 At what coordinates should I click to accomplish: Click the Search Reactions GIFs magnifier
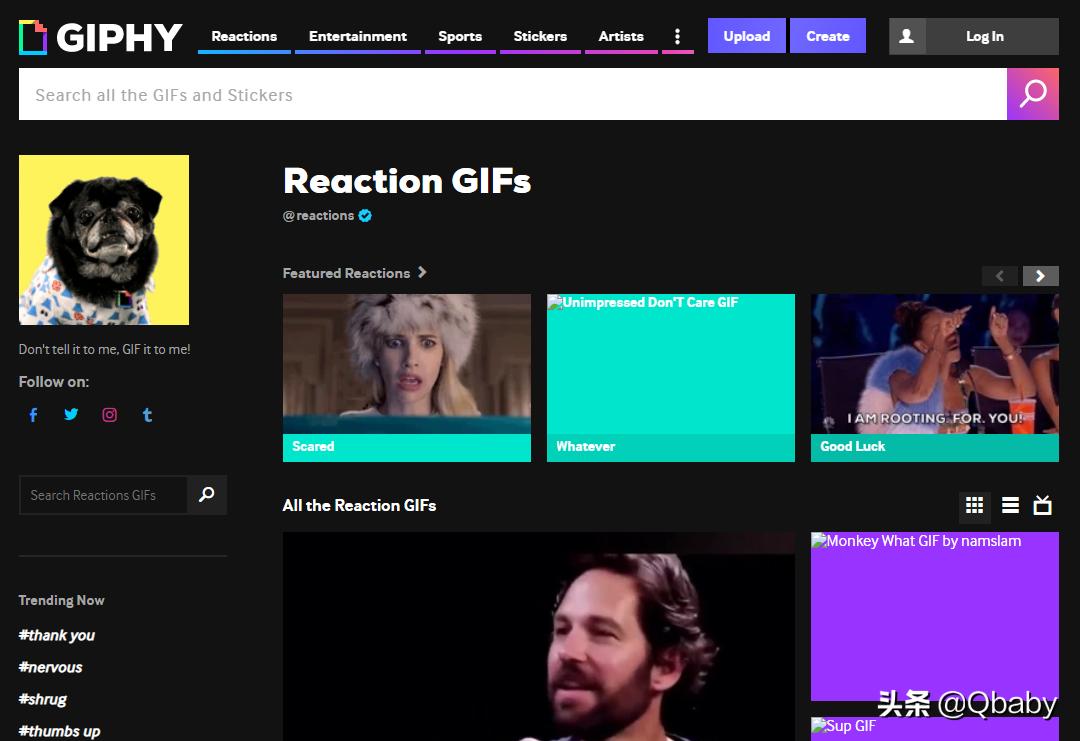(207, 494)
